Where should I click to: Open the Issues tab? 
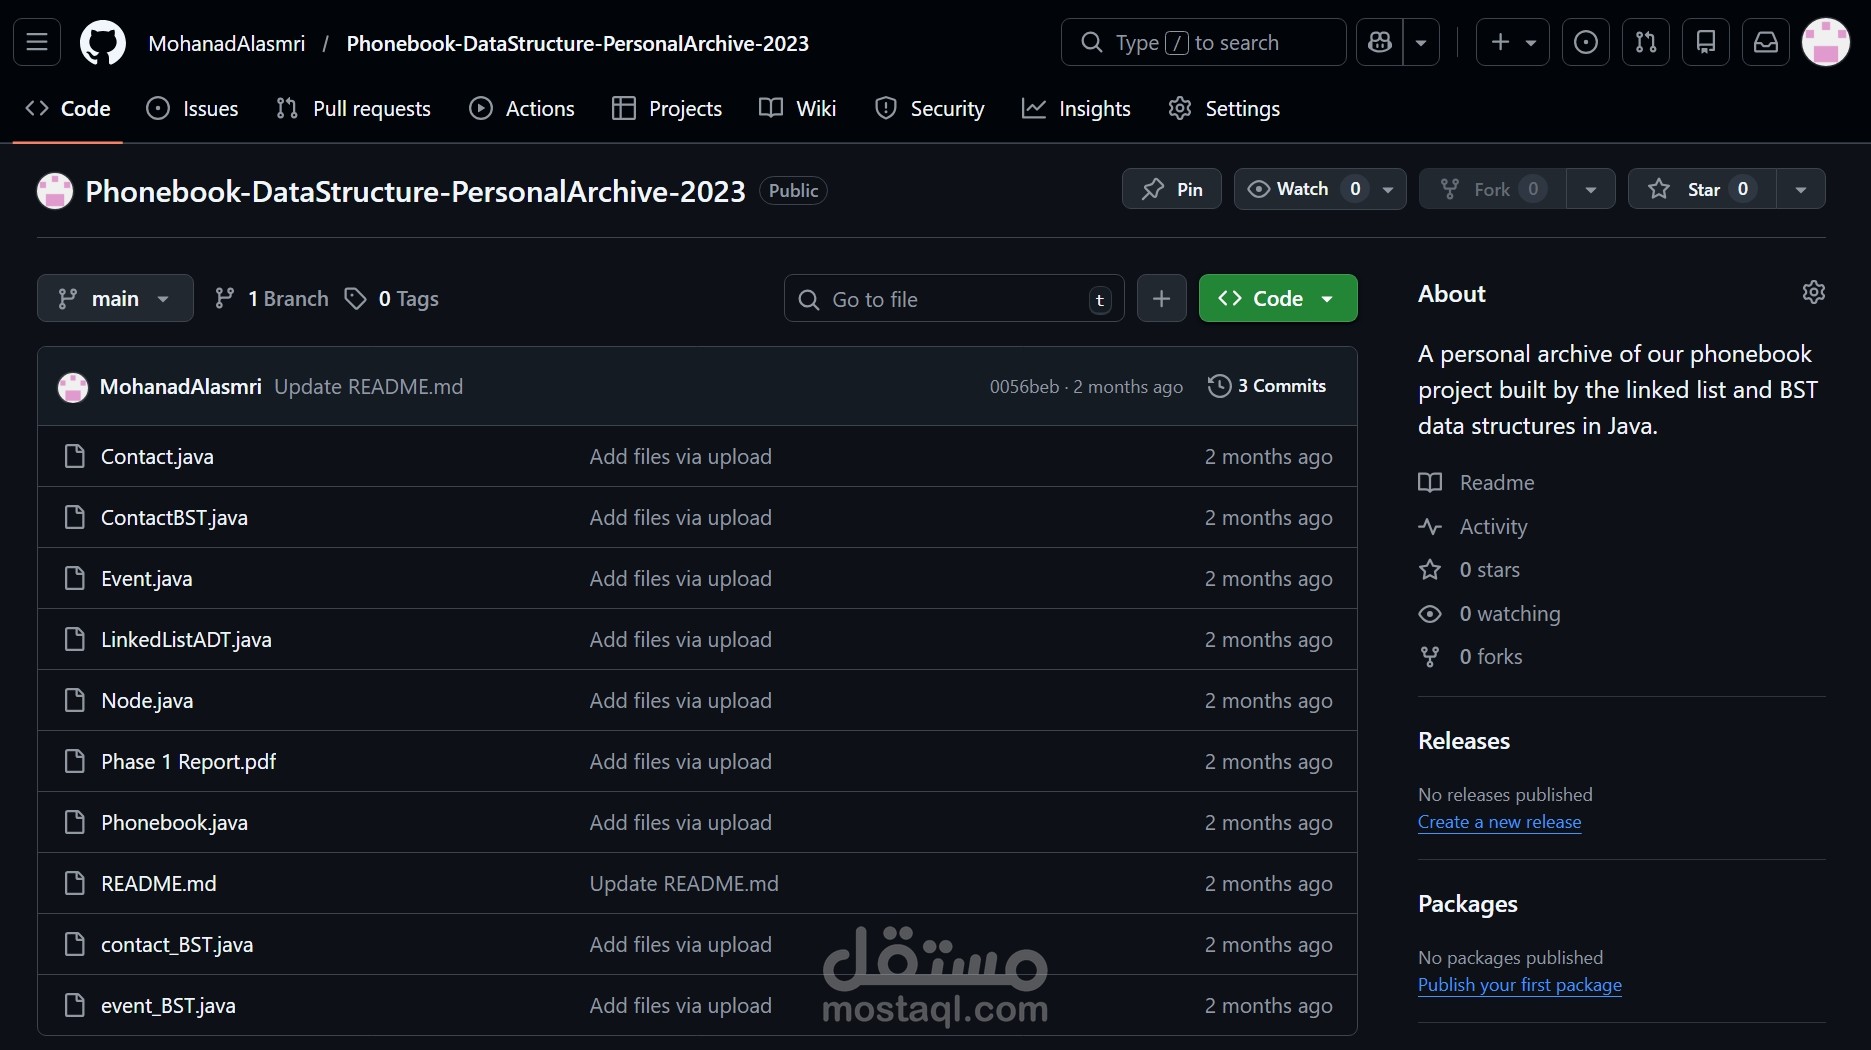pos(192,108)
